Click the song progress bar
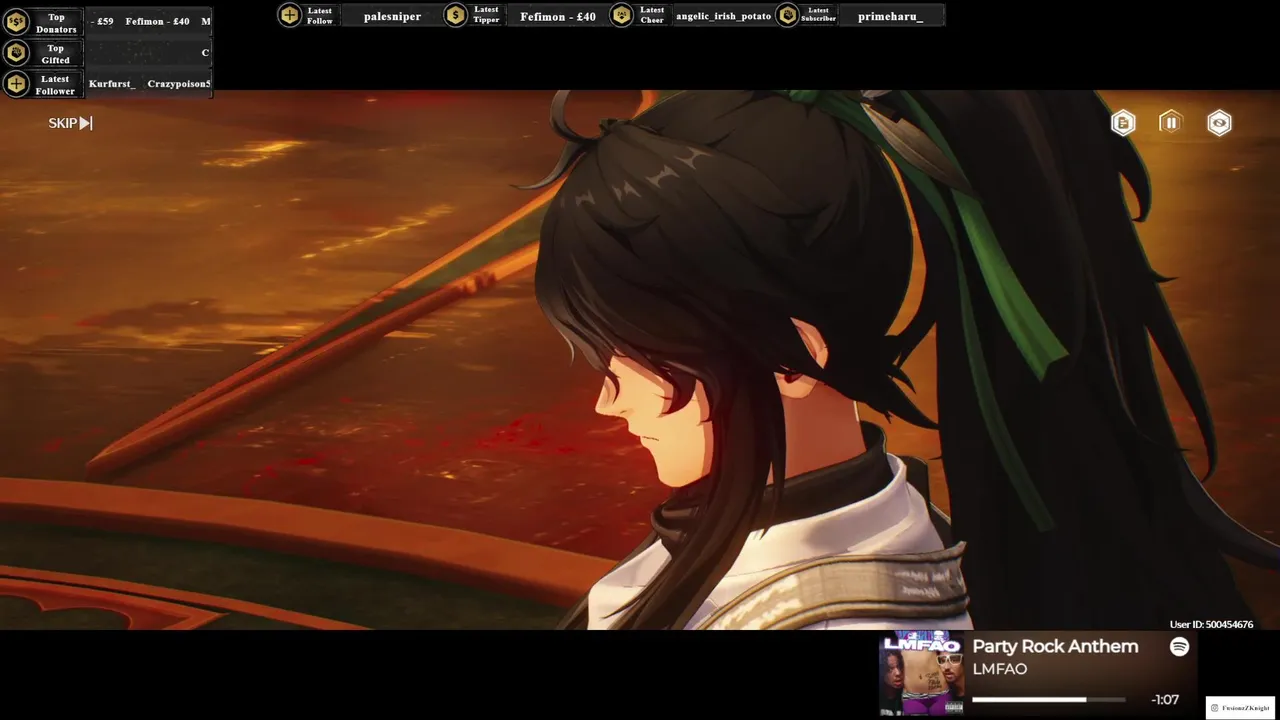 click(1049, 700)
